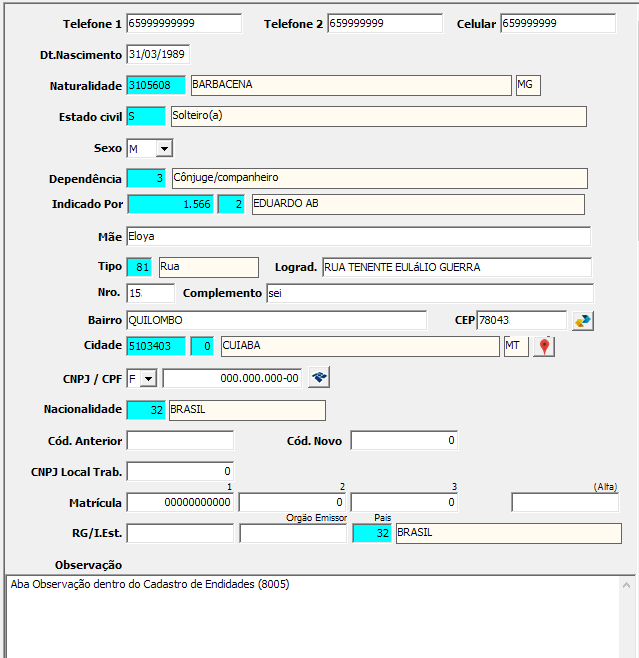This screenshot has width=639, height=658.
Task: Click the Mãe name field
Action: click(358, 236)
